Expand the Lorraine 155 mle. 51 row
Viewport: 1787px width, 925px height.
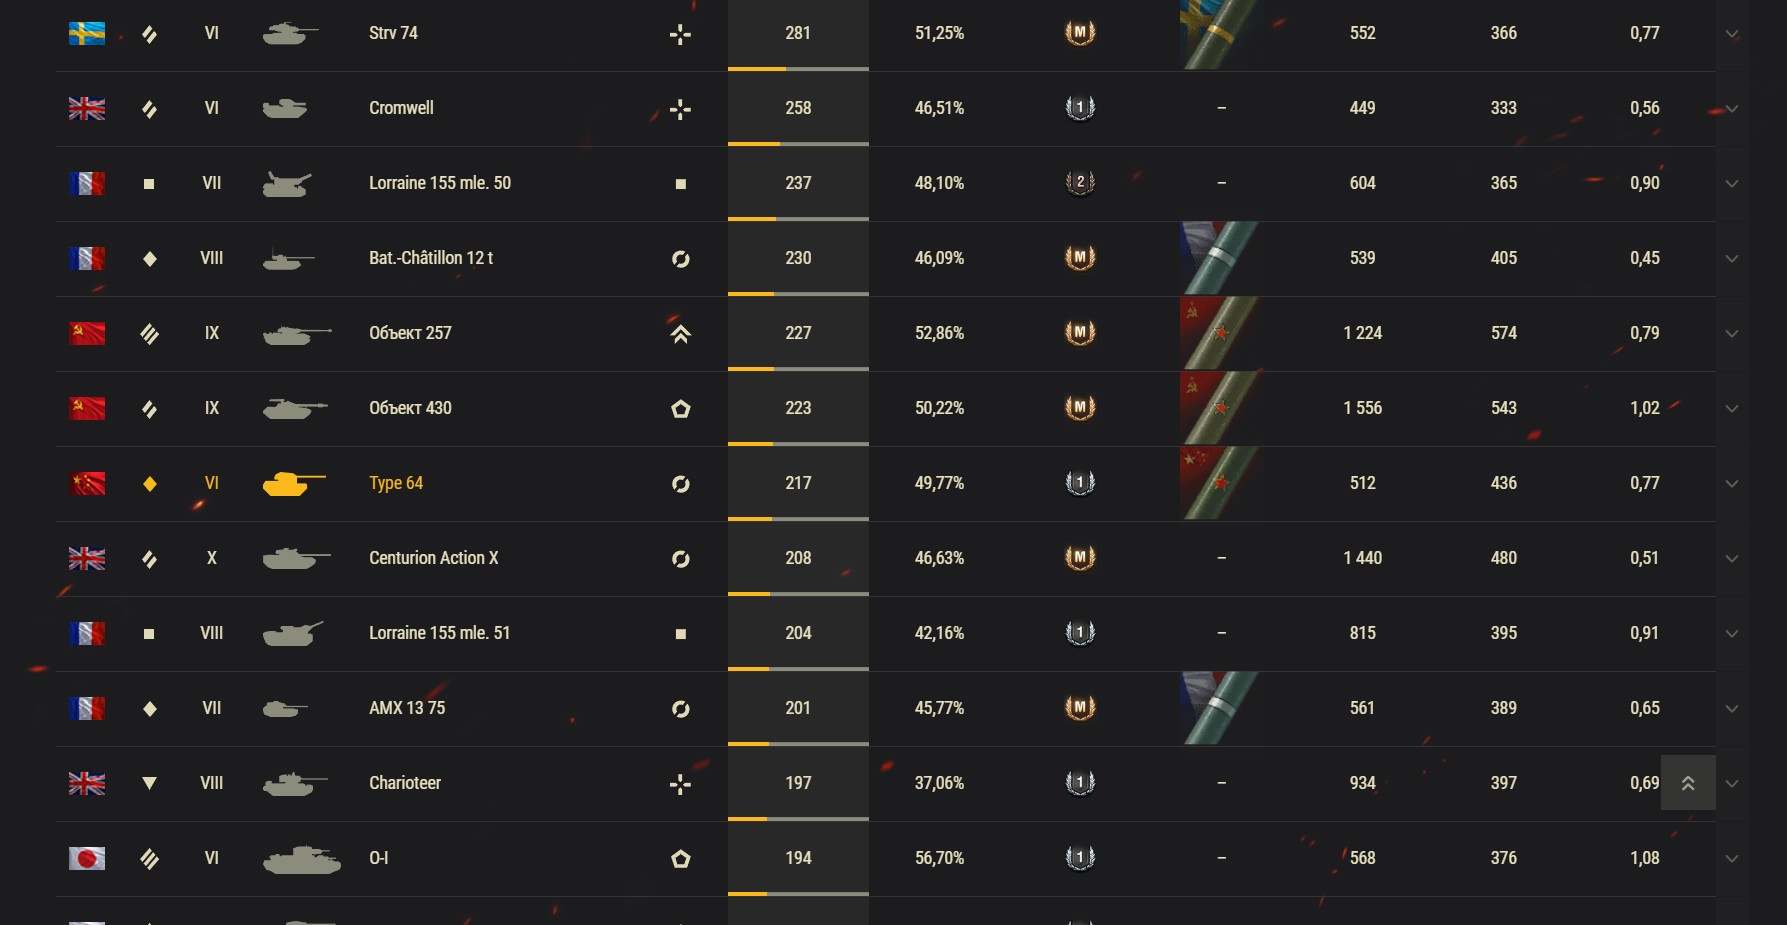pyautogui.click(x=1732, y=634)
